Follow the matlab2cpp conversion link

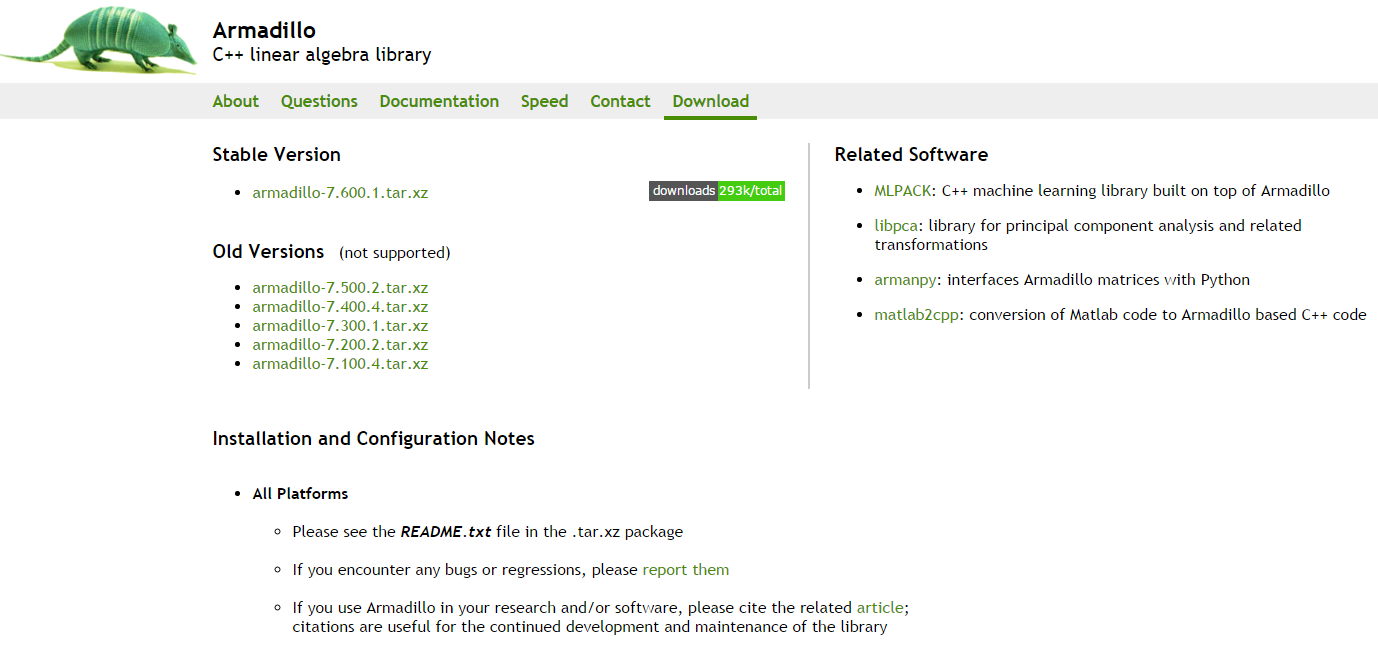[x=916, y=315]
